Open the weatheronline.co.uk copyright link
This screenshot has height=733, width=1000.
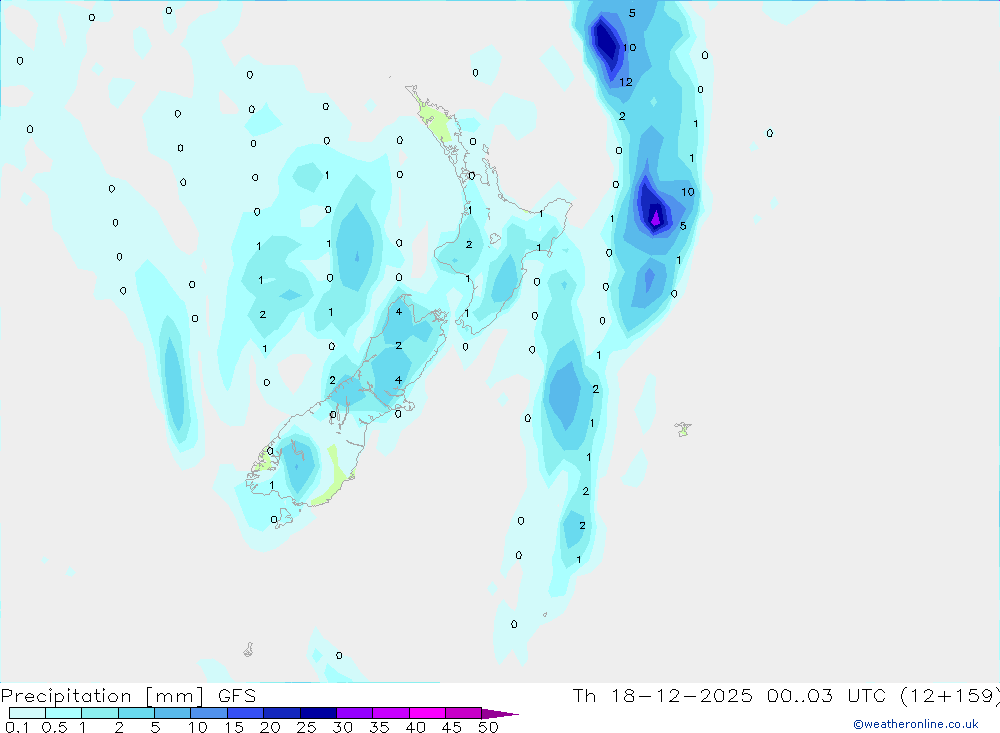click(916, 724)
